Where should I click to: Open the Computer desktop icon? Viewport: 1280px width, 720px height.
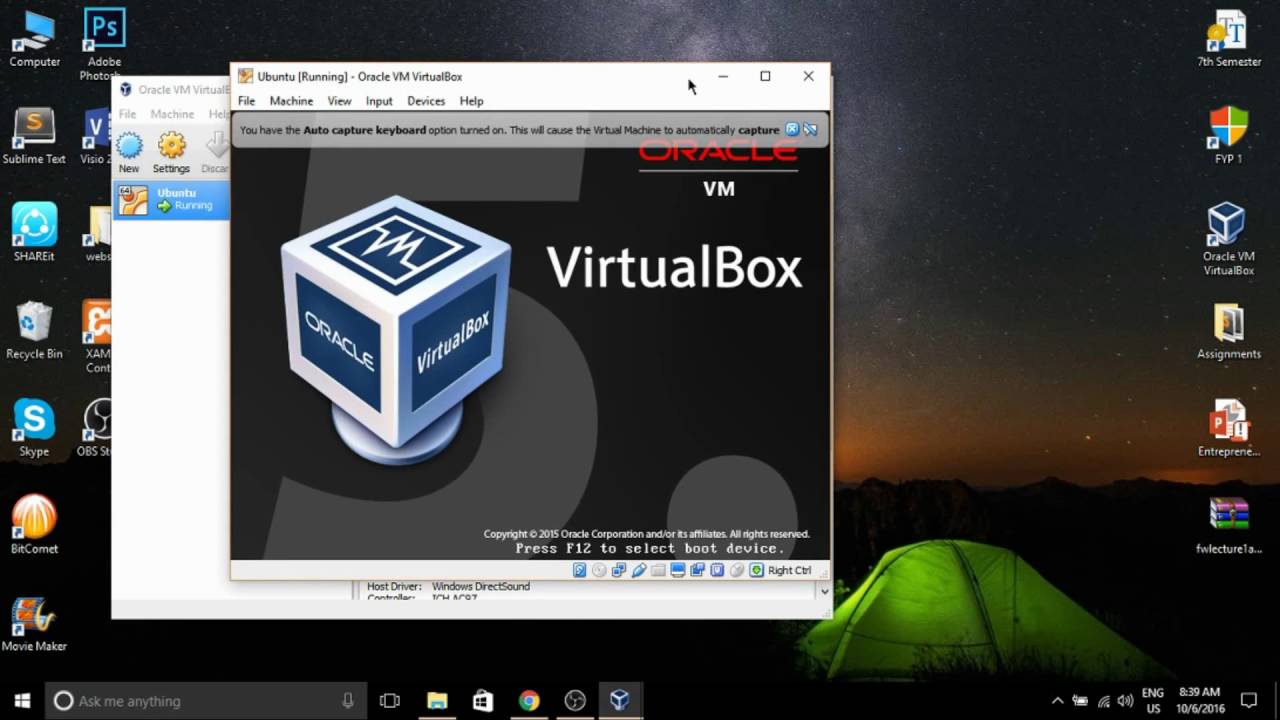click(x=34, y=39)
